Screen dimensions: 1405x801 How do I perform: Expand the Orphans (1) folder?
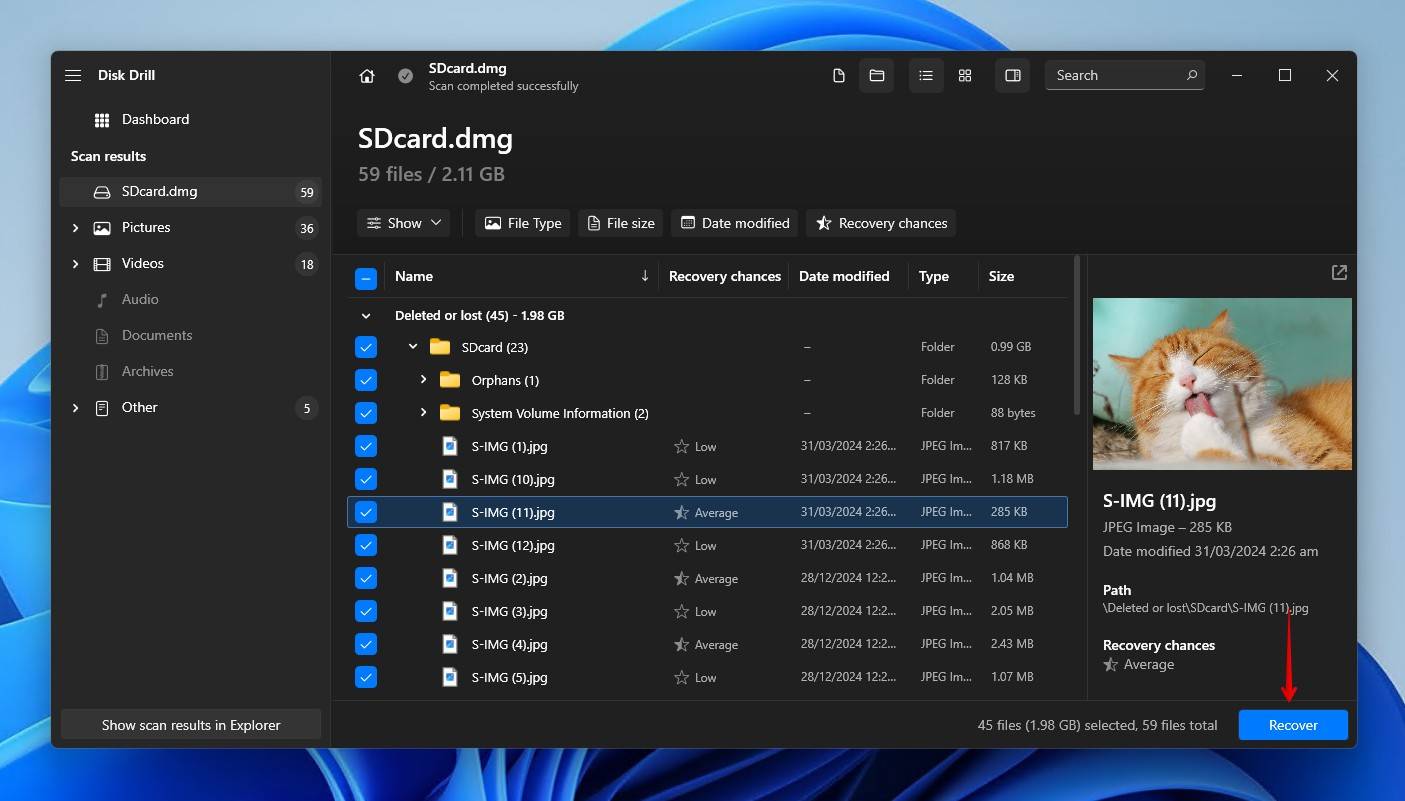pos(423,380)
